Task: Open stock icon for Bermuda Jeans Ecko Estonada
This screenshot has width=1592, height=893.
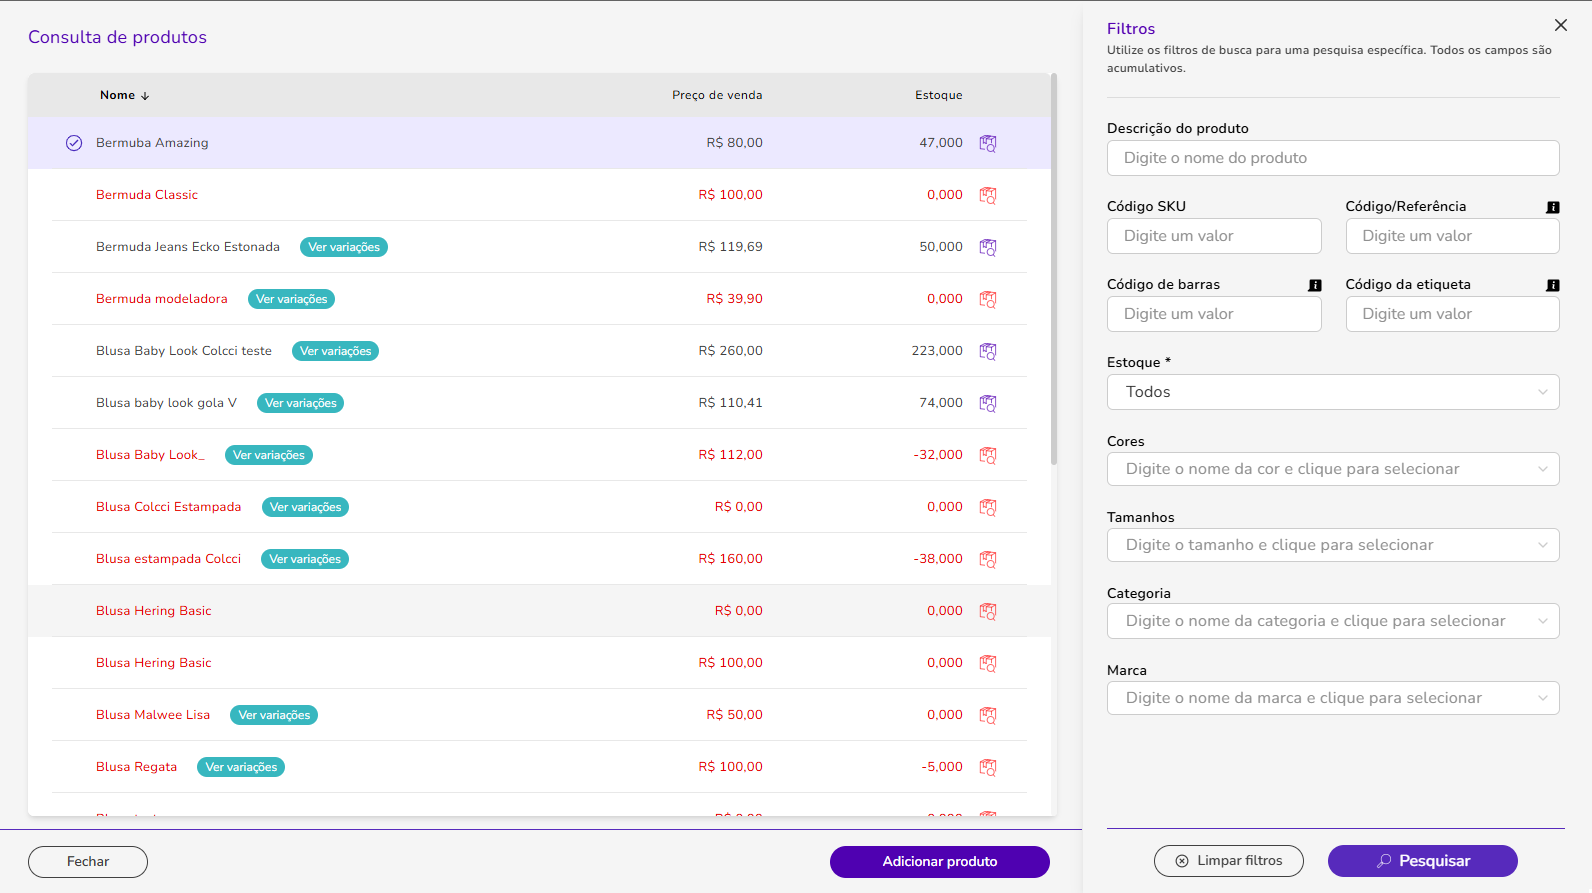Action: tap(988, 247)
